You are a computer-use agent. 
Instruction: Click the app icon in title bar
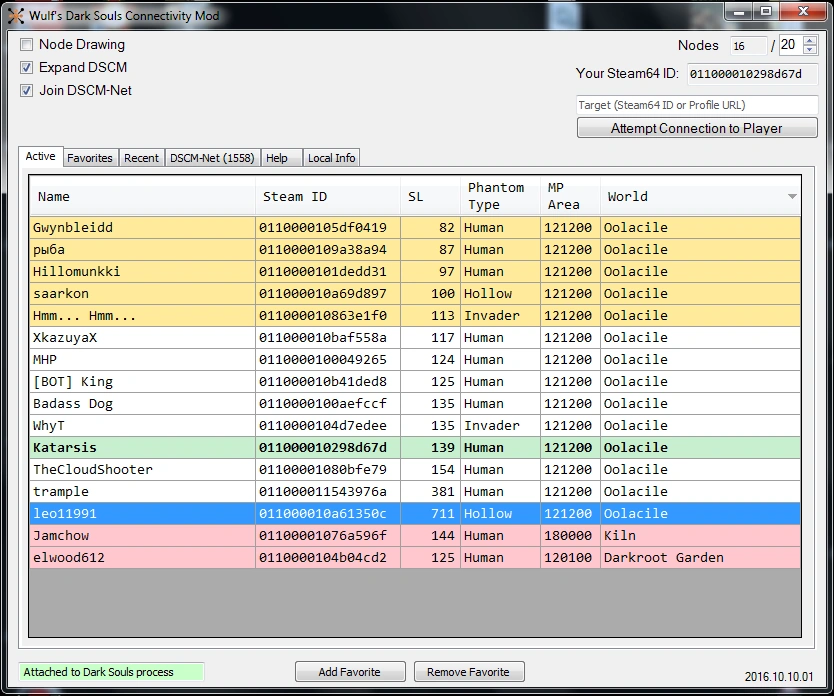coord(16,15)
